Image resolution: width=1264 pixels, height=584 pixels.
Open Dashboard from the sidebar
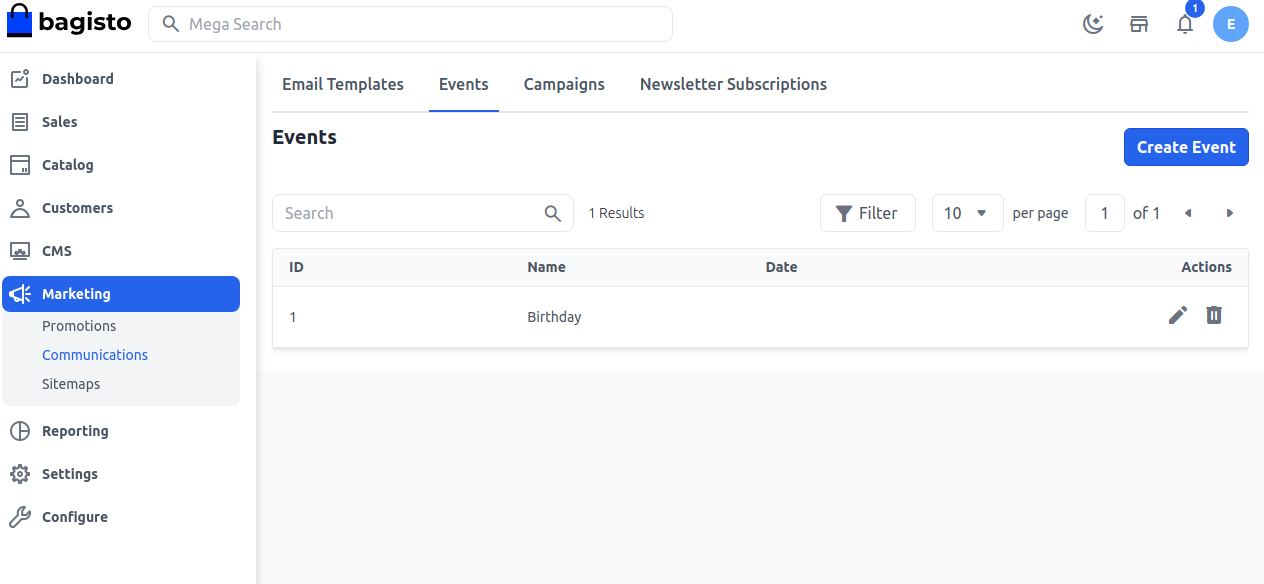coord(77,79)
